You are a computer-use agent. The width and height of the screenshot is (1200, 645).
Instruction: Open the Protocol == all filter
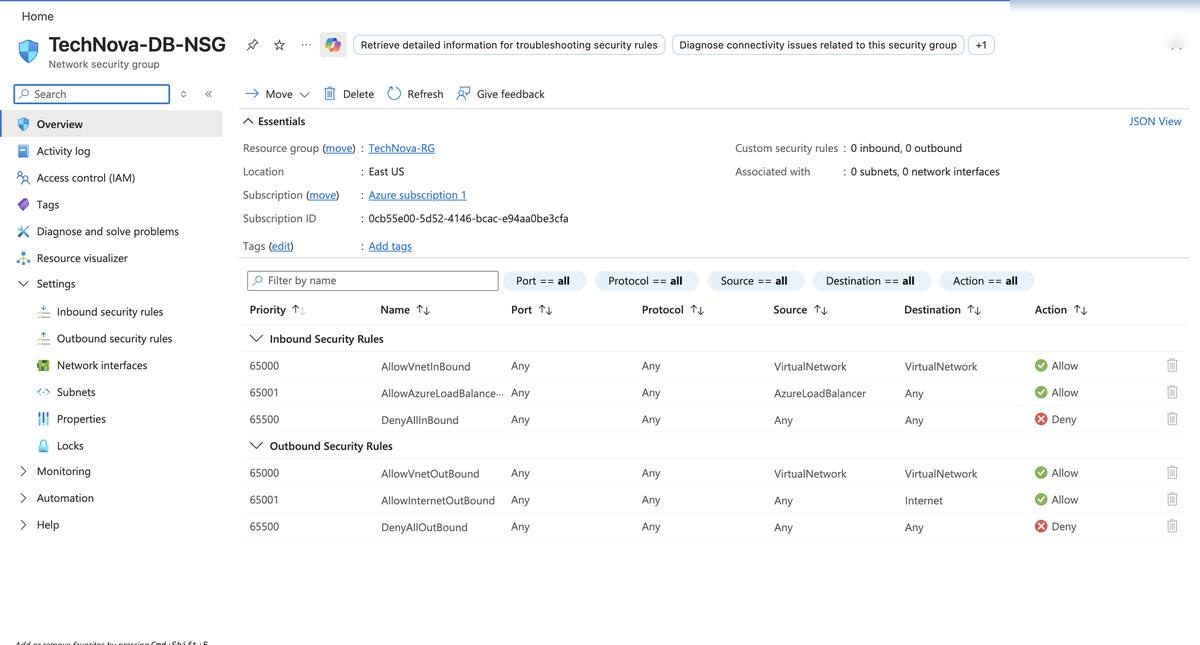pyautogui.click(x=645, y=281)
